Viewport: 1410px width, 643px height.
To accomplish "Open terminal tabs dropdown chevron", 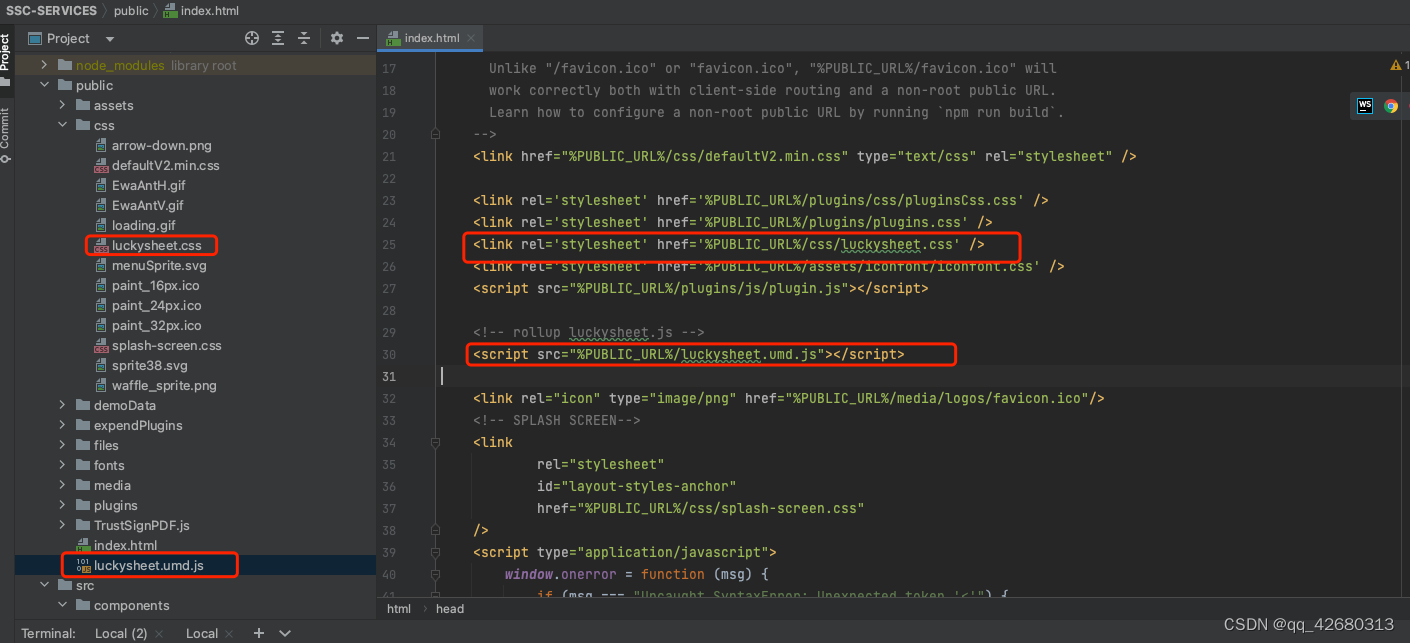I will (x=285, y=633).
